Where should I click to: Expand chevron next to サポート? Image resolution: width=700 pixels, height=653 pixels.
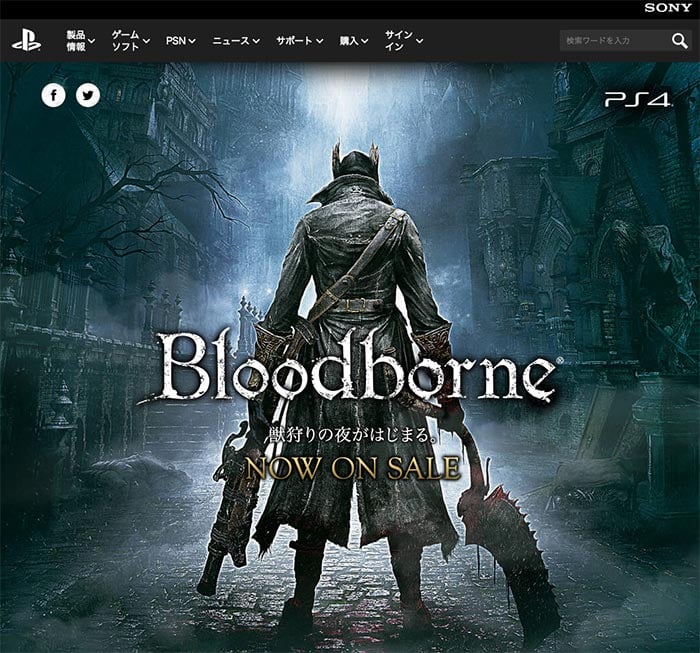320,41
